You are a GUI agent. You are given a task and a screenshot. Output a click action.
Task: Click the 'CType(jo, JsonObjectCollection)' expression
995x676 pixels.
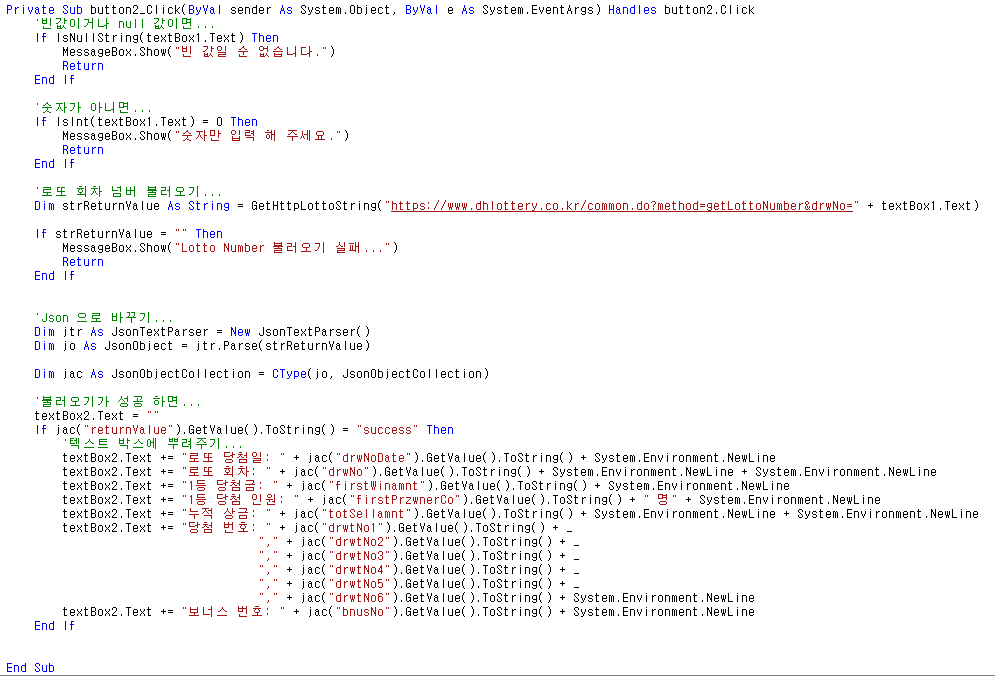[x=381, y=373]
